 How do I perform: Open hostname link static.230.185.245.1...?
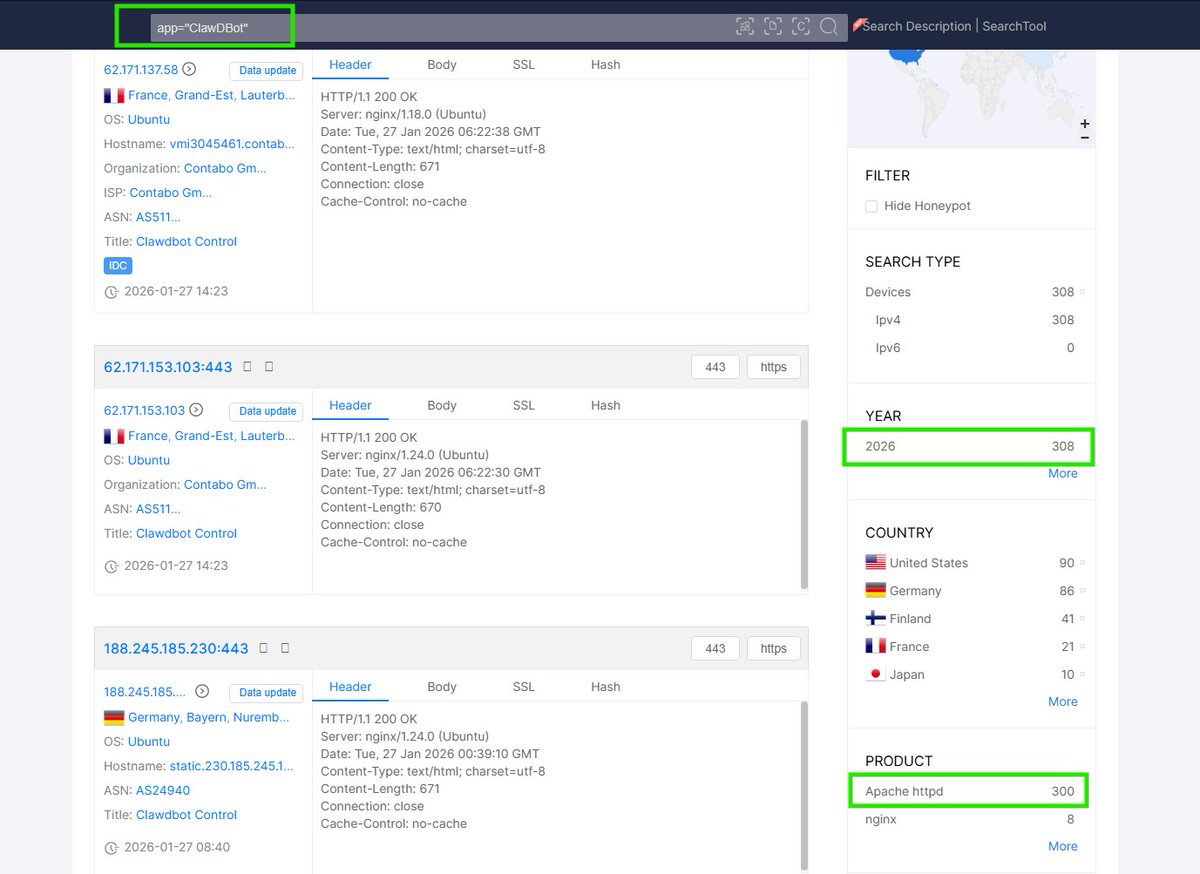pyautogui.click(x=231, y=766)
